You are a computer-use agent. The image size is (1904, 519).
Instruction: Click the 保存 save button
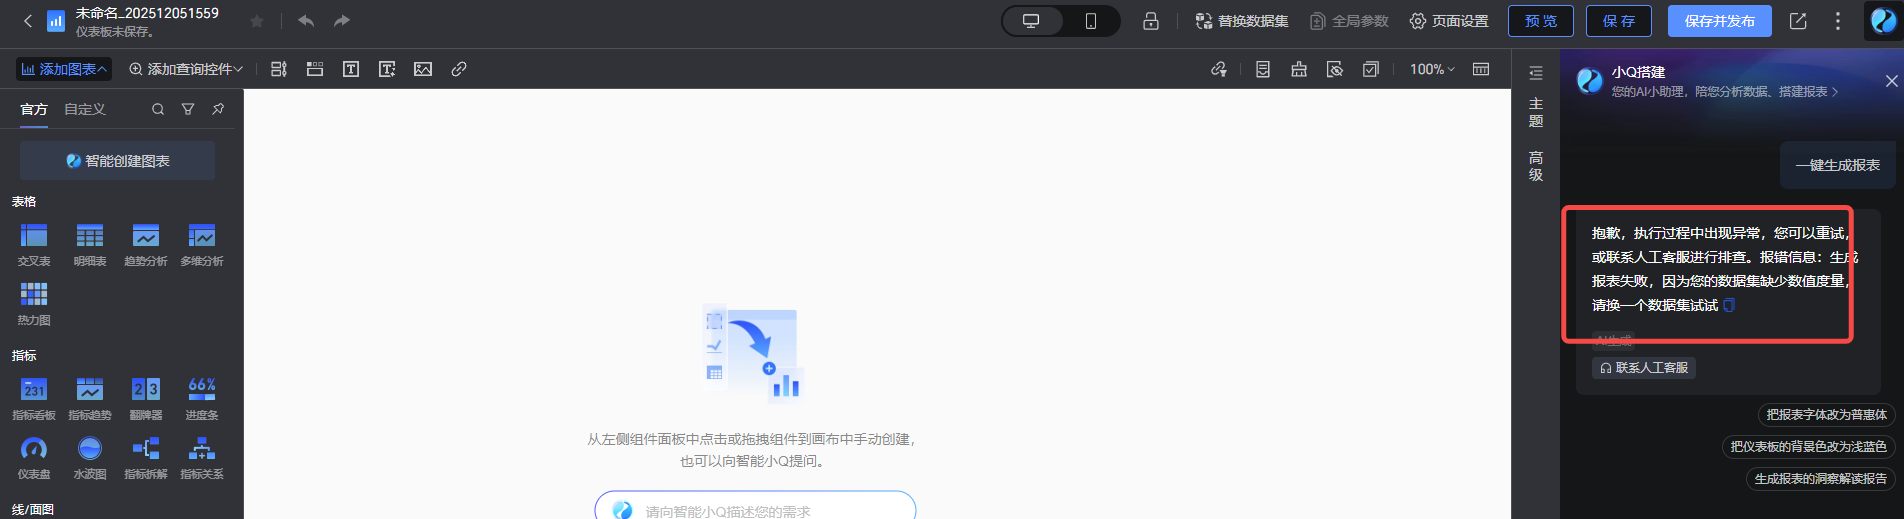tap(1619, 21)
